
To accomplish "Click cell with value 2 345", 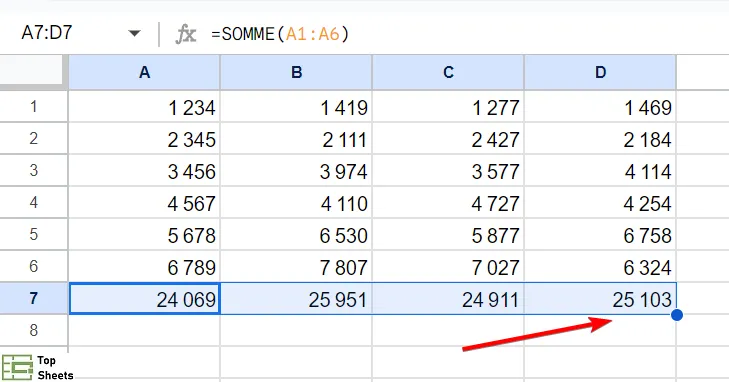I will [x=145, y=138].
